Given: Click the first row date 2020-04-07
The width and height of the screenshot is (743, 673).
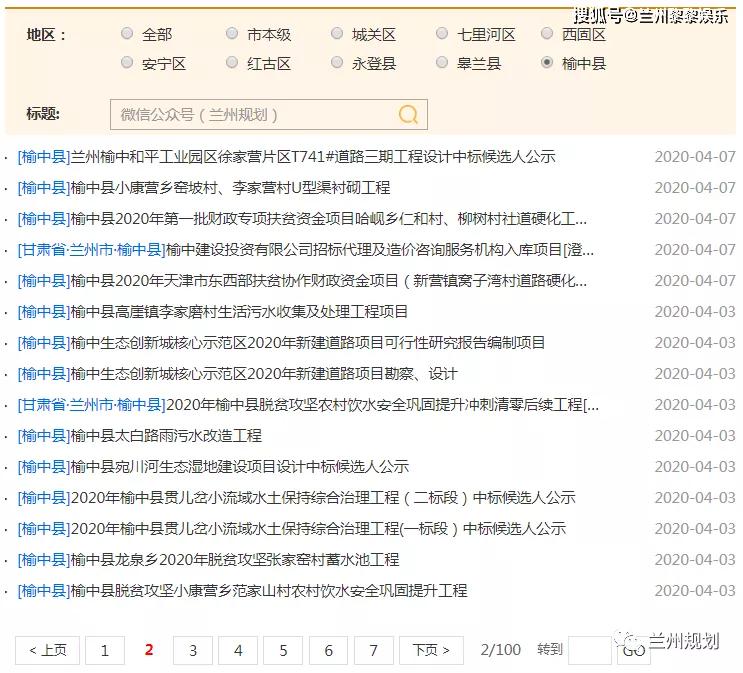Looking at the screenshot, I should coord(695,156).
